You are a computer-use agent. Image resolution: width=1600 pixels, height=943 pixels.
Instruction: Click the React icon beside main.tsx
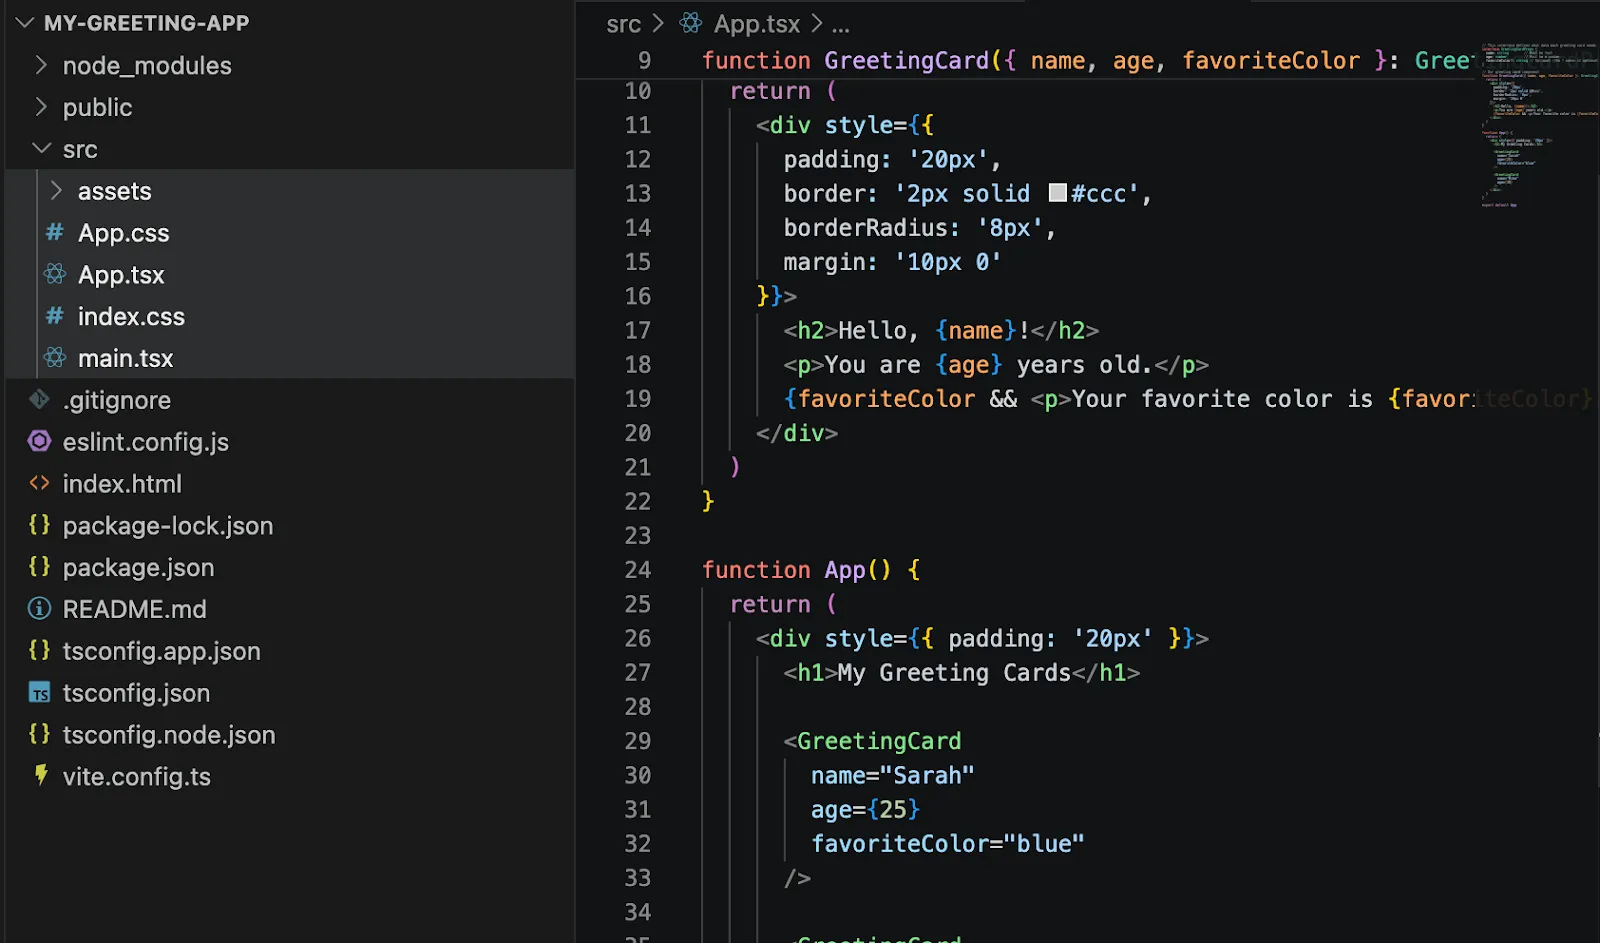55,358
